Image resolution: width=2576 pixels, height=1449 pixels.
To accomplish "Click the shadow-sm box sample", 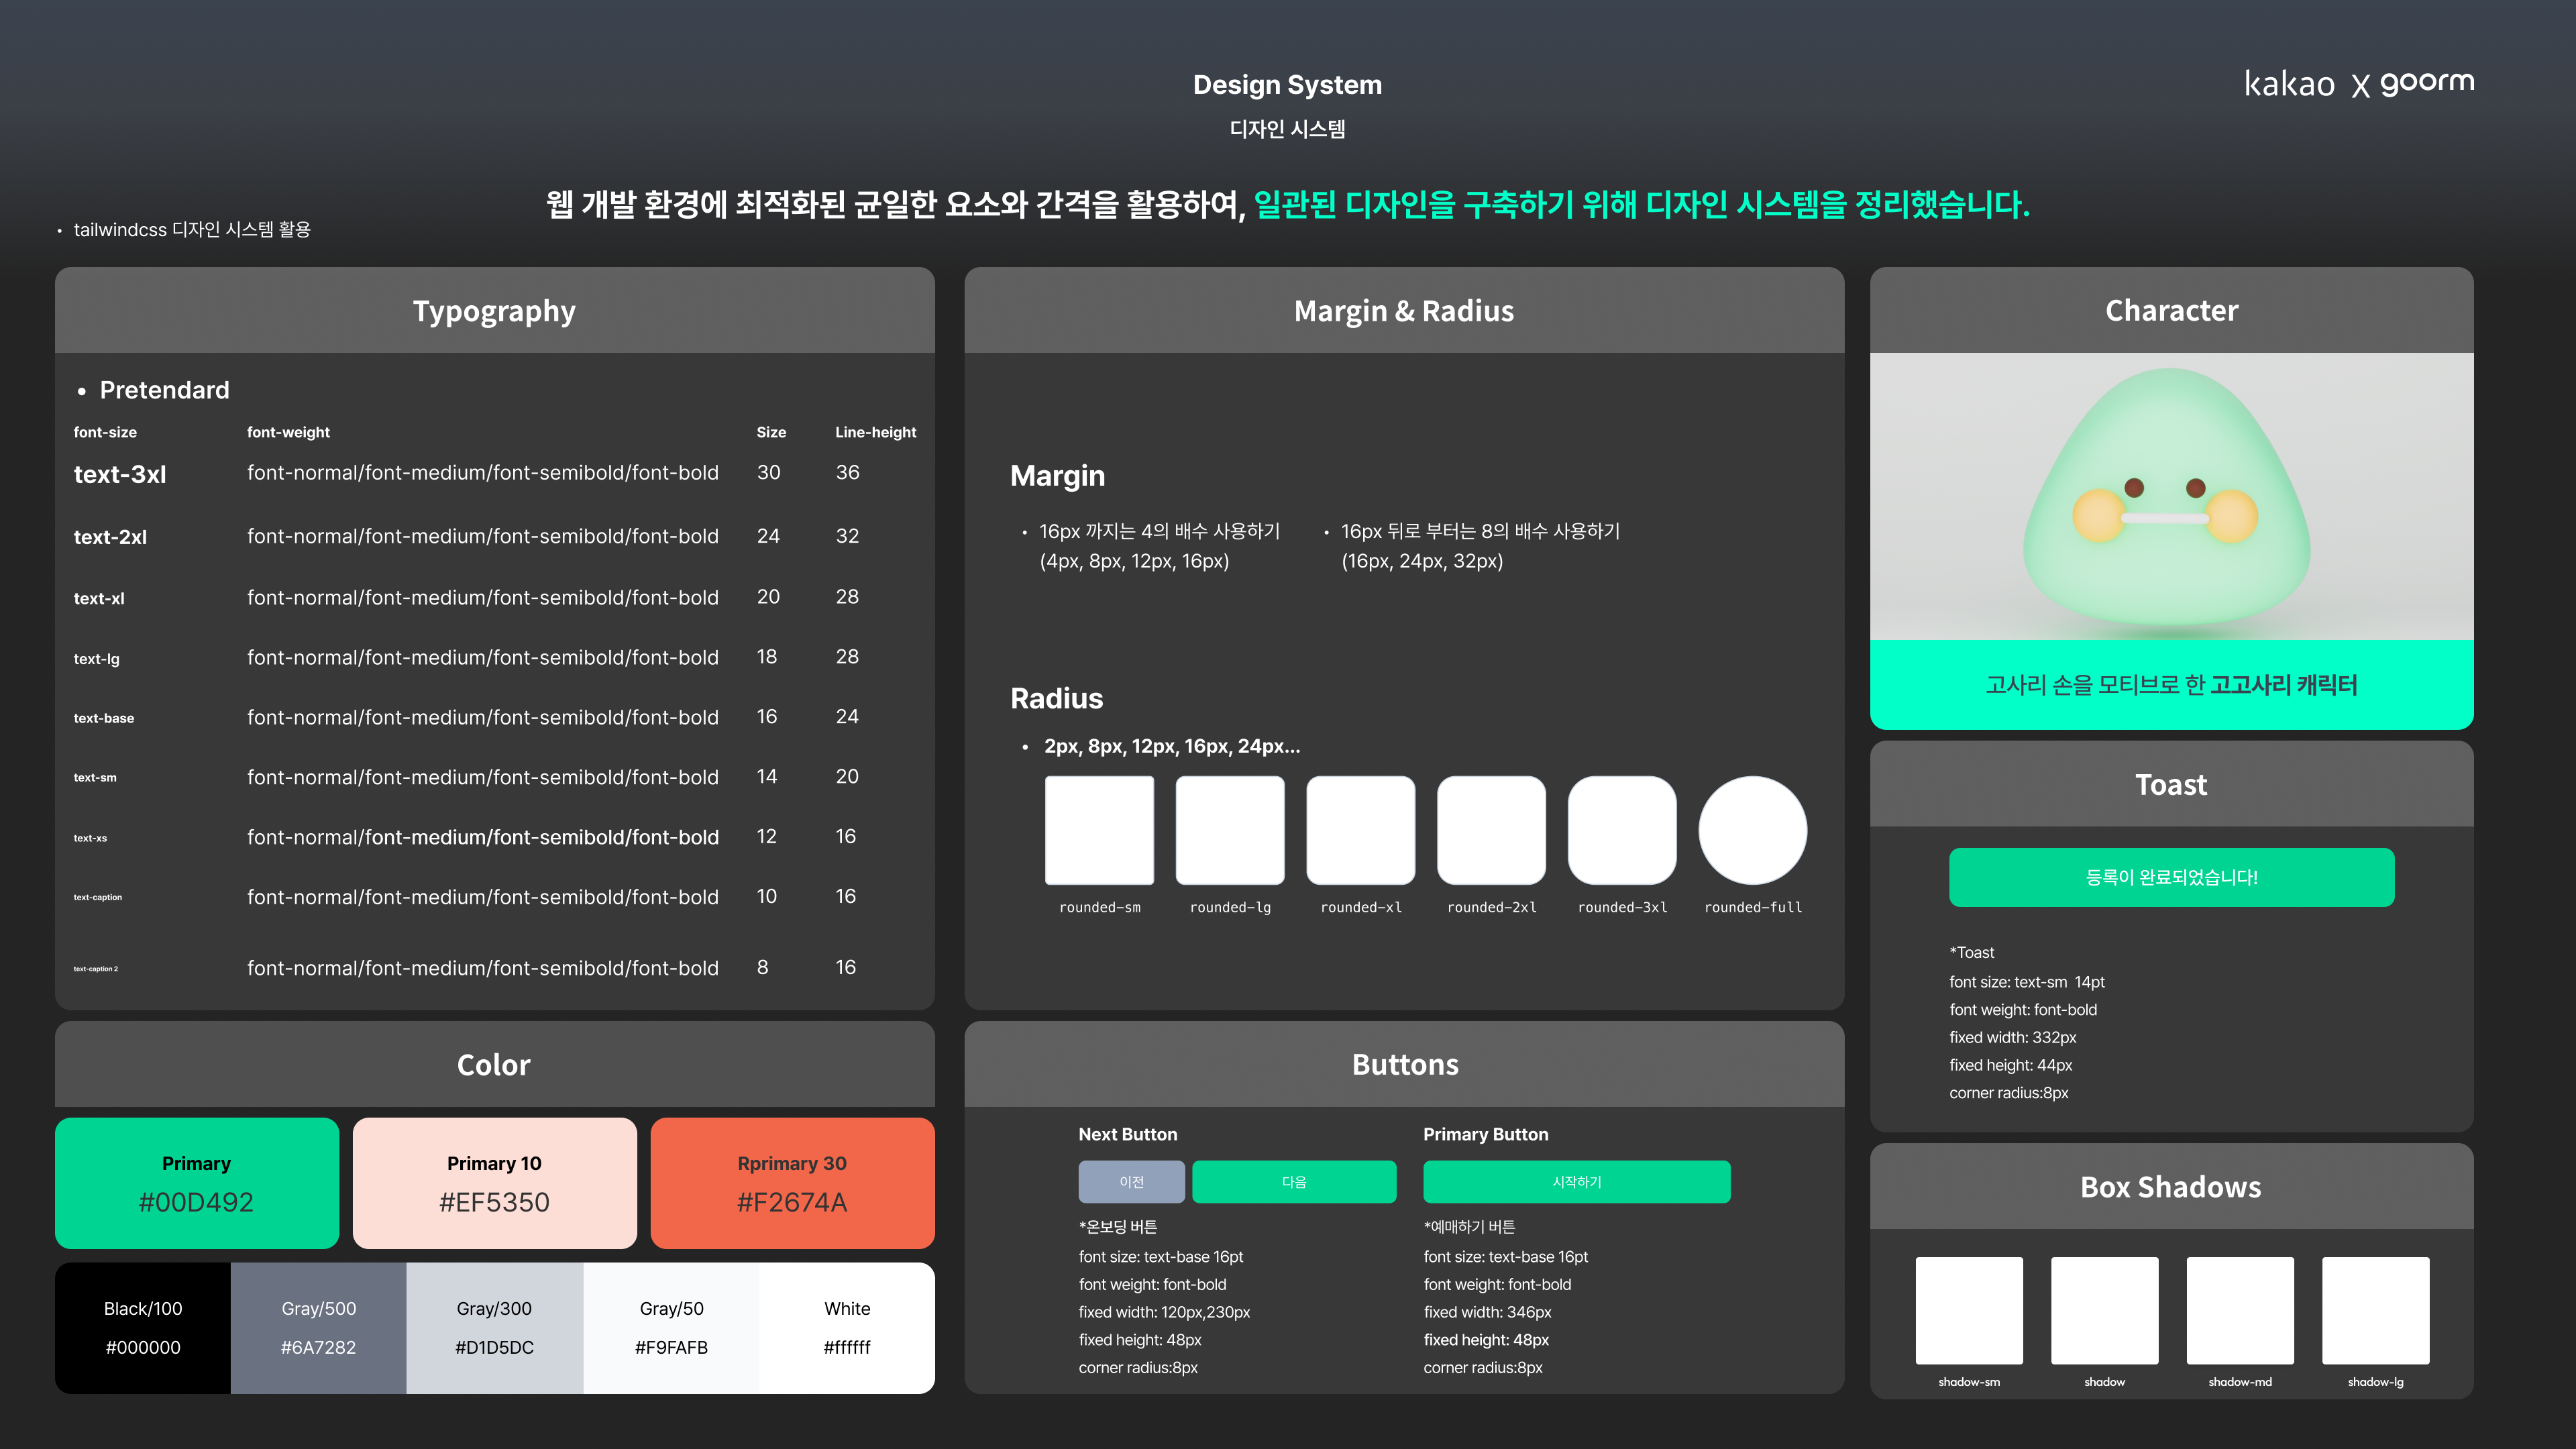I will click(1969, 1310).
